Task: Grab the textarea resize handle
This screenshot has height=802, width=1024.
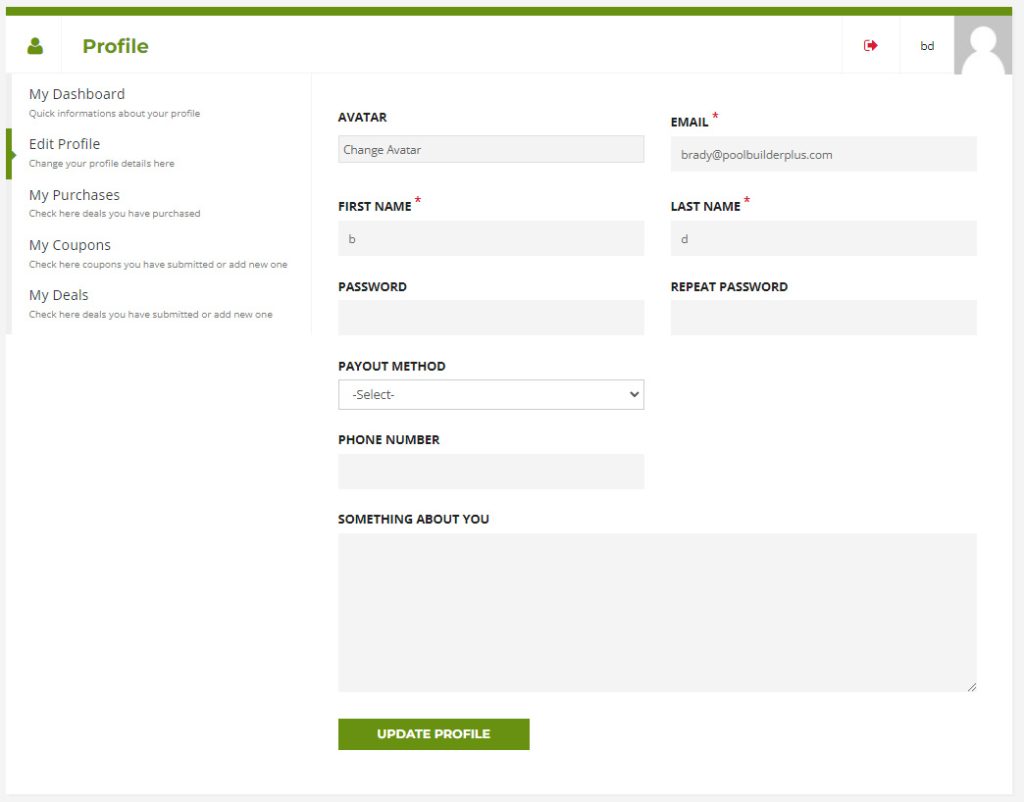Action: point(971,686)
